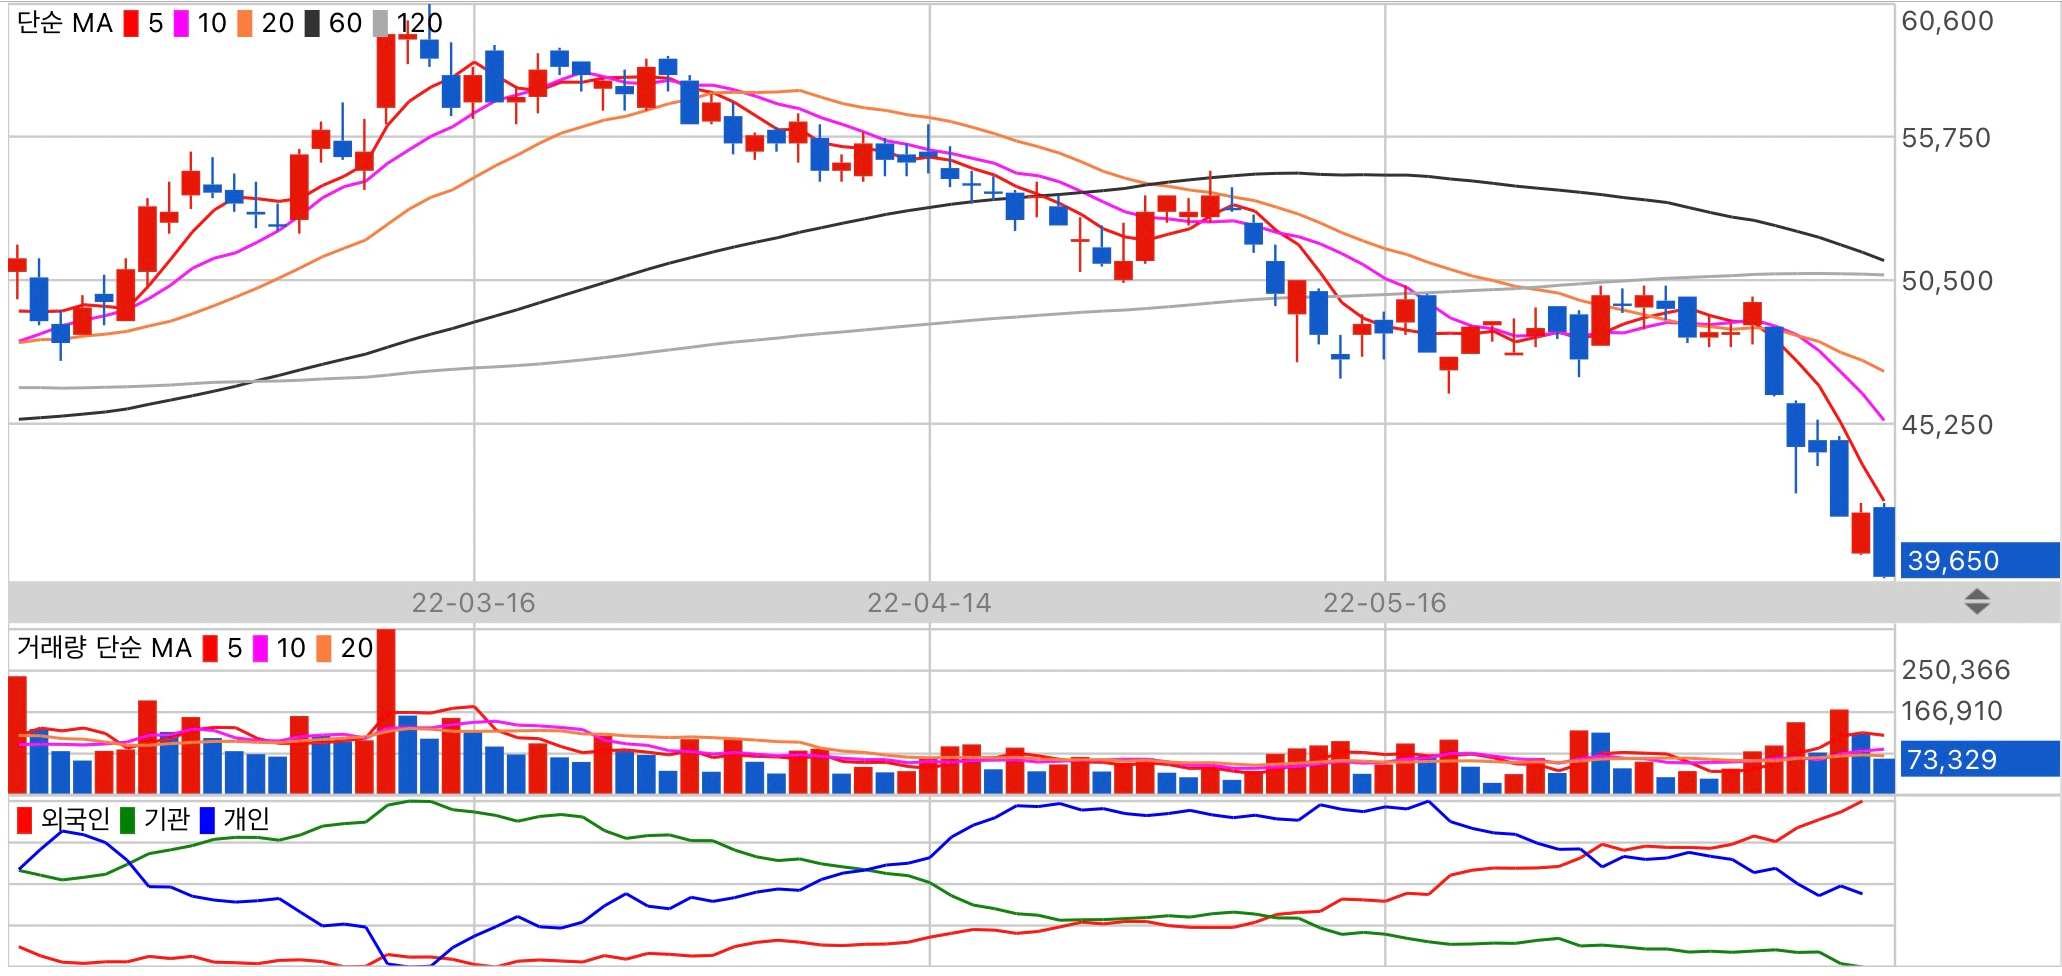The width and height of the screenshot is (2062, 976).
Task: Click the current price tag 39,650
Action: point(1979,560)
